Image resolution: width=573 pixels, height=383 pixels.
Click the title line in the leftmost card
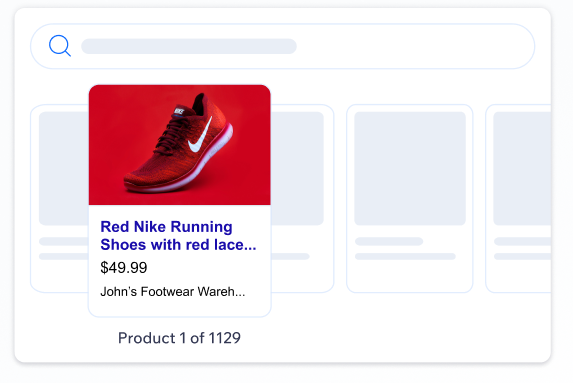click(64, 241)
